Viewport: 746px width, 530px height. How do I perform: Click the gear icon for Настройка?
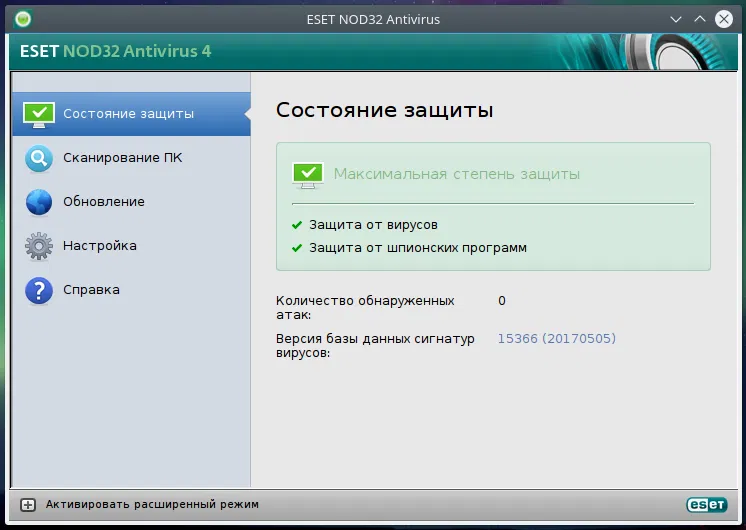pyautogui.click(x=39, y=246)
